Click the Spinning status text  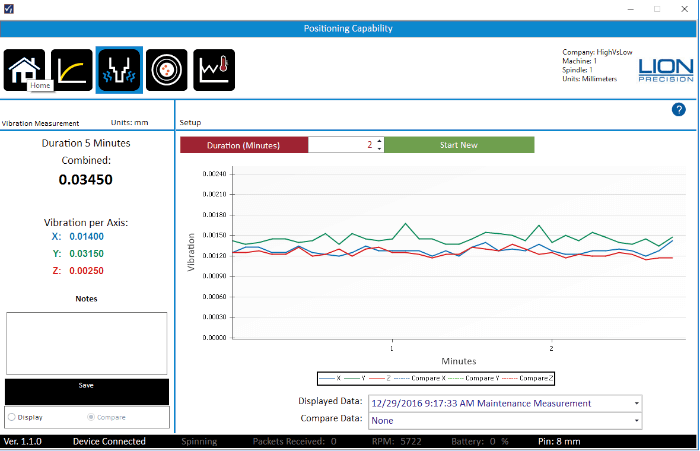point(199,441)
